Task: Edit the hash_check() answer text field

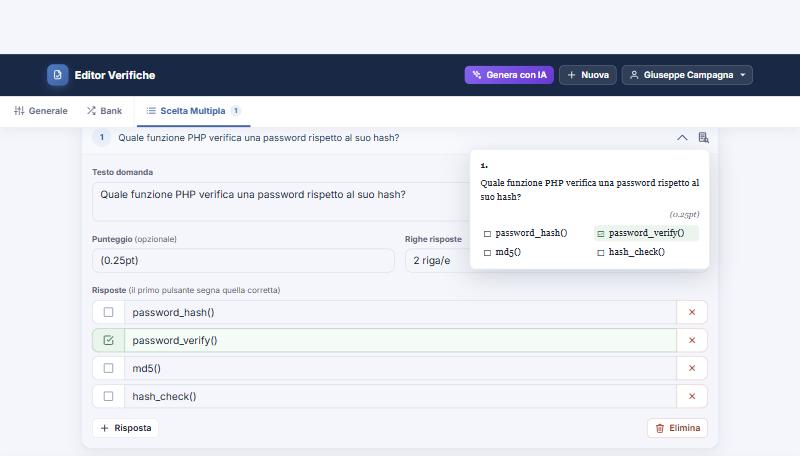Action: point(401,396)
